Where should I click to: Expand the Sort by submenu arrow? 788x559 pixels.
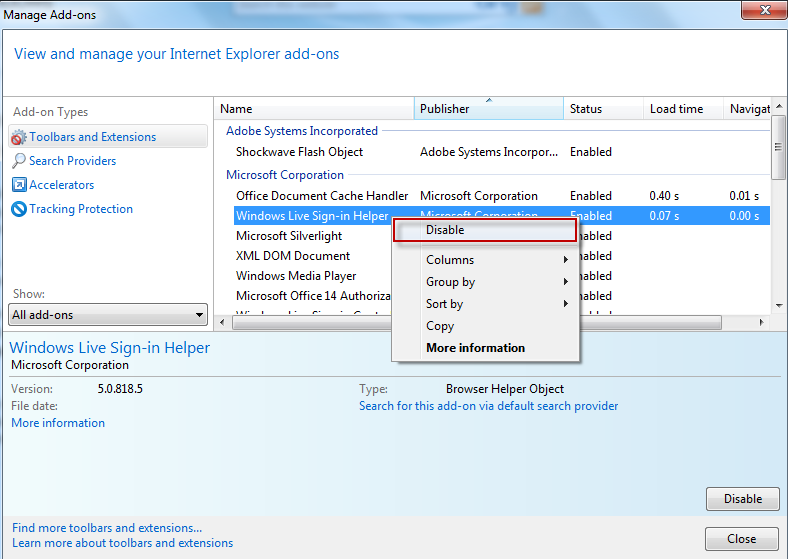pos(566,304)
